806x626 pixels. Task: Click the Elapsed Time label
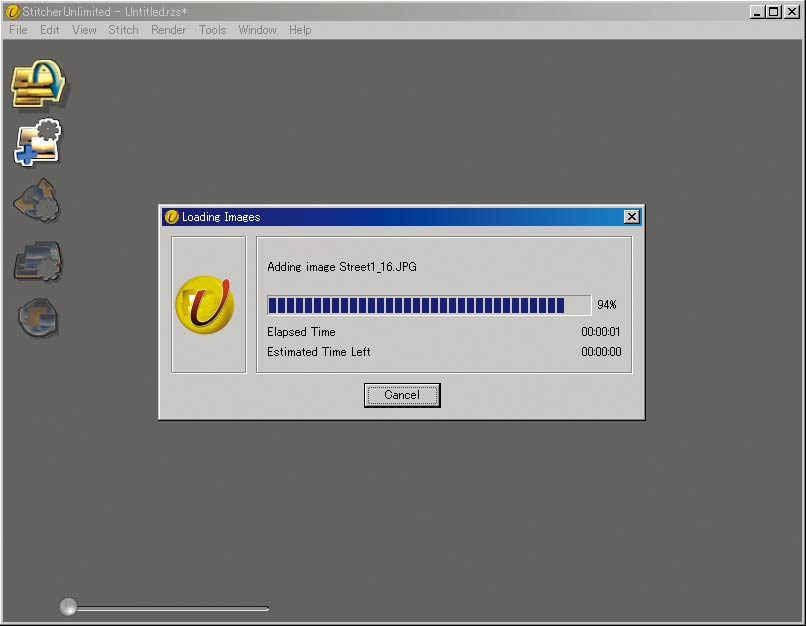click(x=301, y=332)
